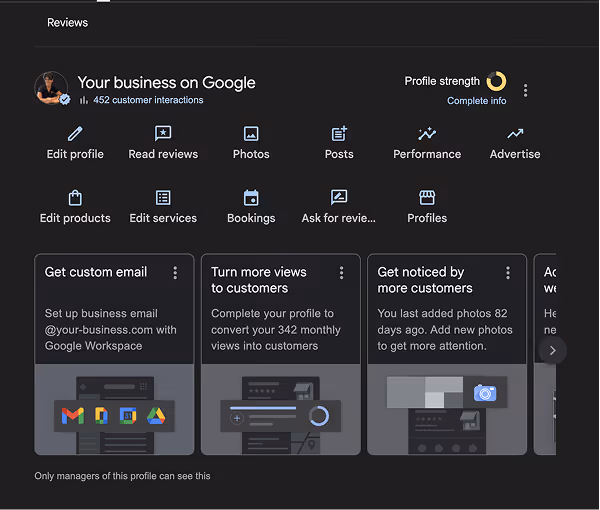Viewport: 600px width, 510px height.
Task: Click the Google Drive icon in the illustration
Action: click(x=156, y=416)
